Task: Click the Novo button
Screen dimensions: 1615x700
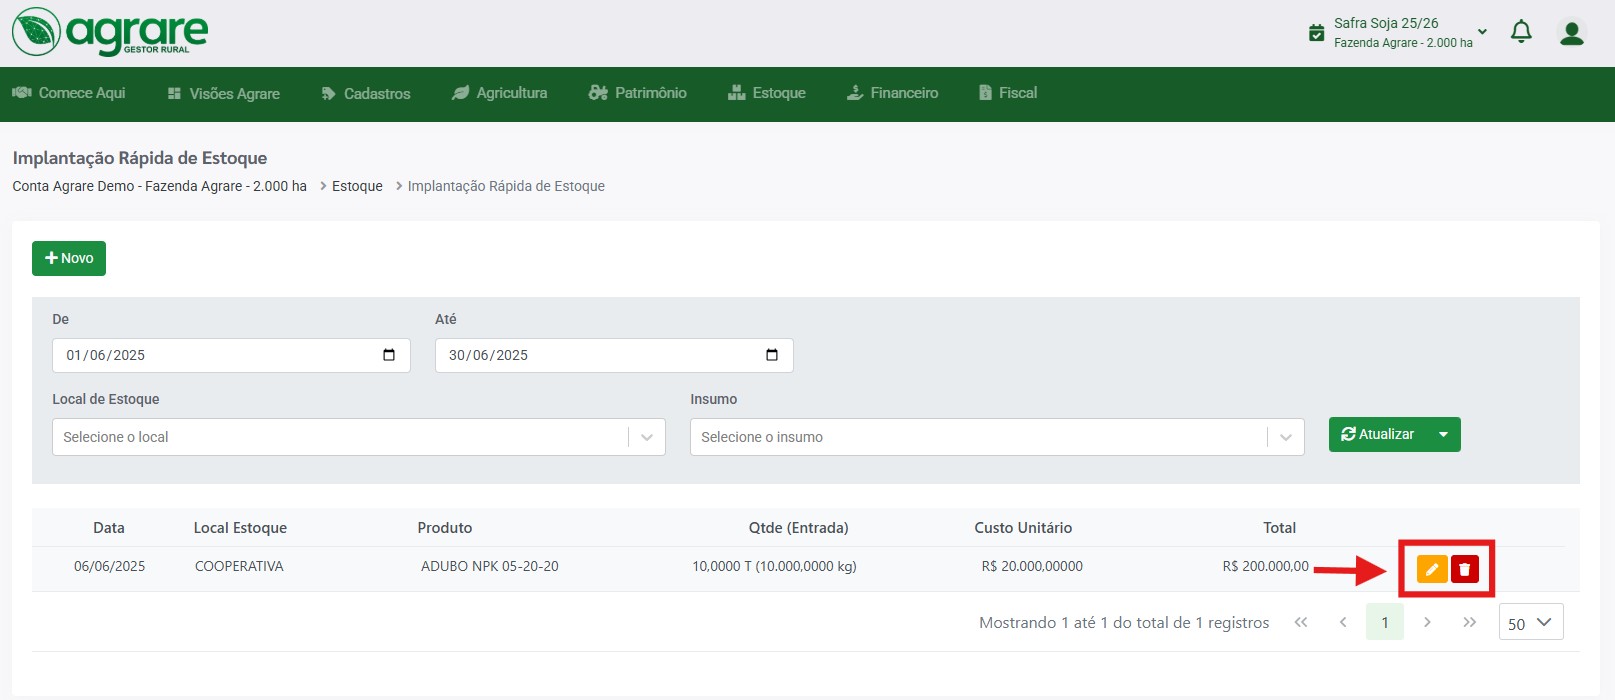Action: click(69, 258)
